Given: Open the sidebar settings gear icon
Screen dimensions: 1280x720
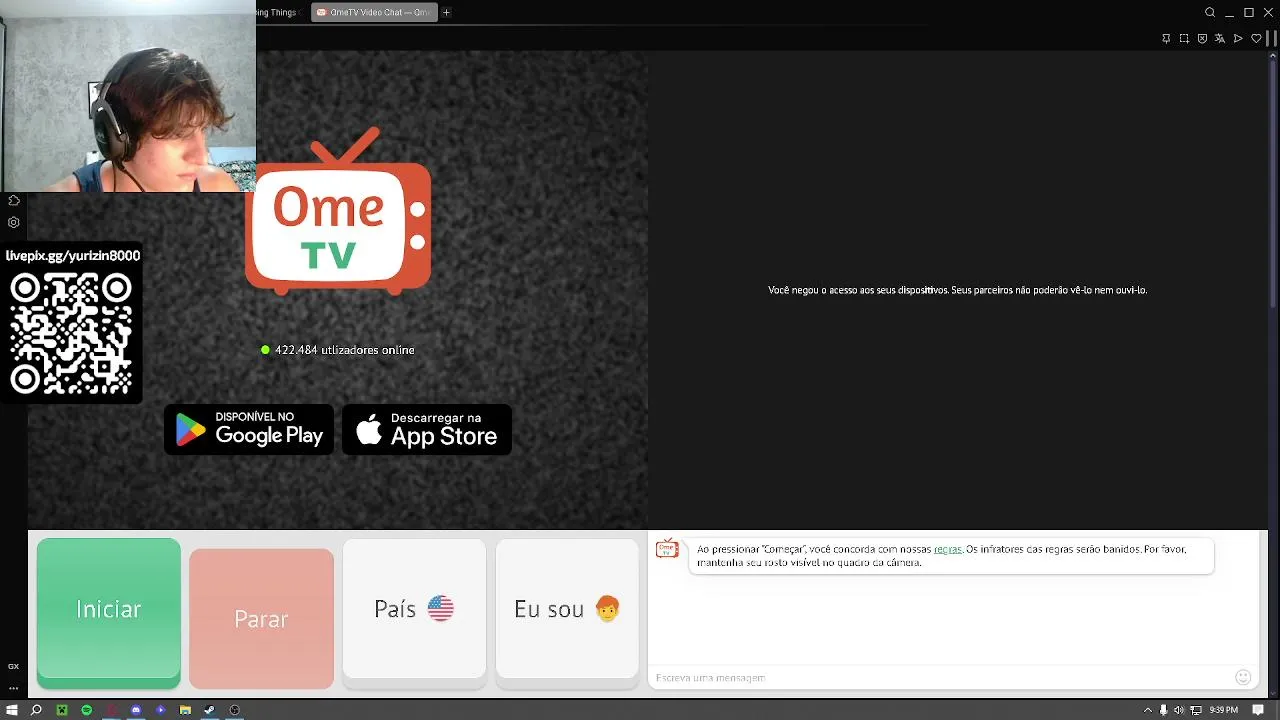Looking at the screenshot, I should [x=13, y=223].
